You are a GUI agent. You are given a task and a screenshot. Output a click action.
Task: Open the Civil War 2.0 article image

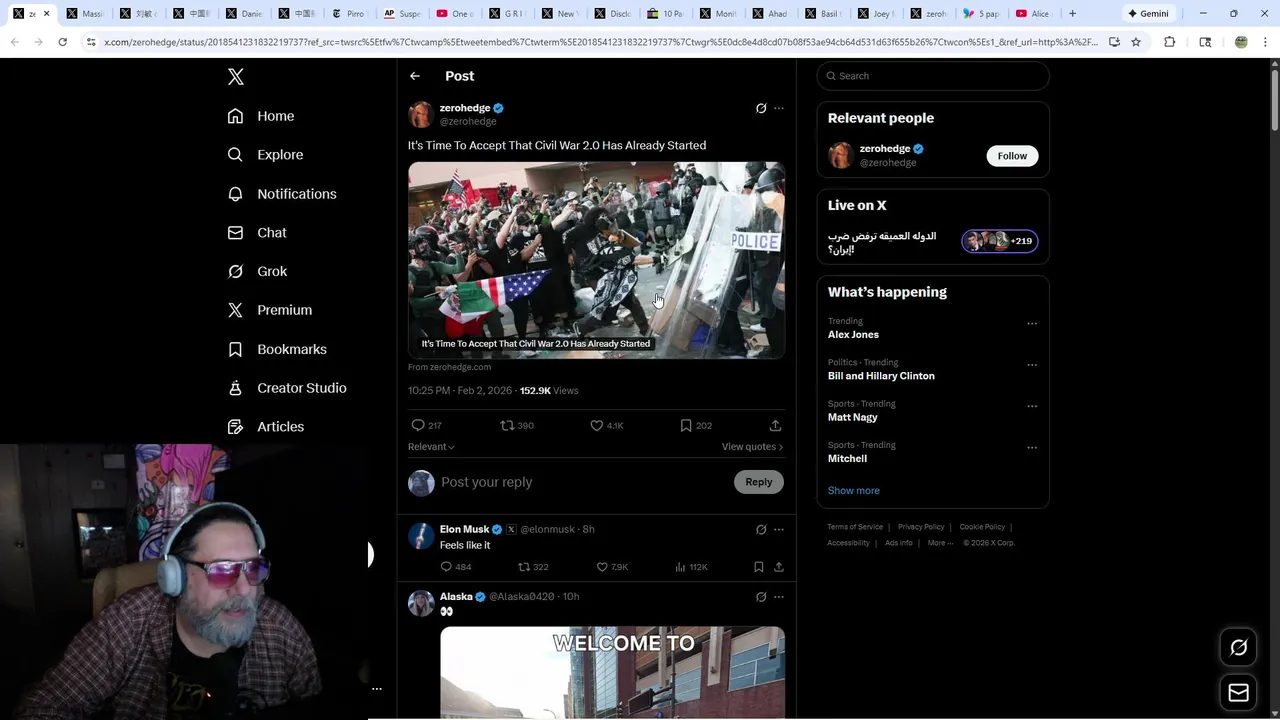[x=596, y=260]
